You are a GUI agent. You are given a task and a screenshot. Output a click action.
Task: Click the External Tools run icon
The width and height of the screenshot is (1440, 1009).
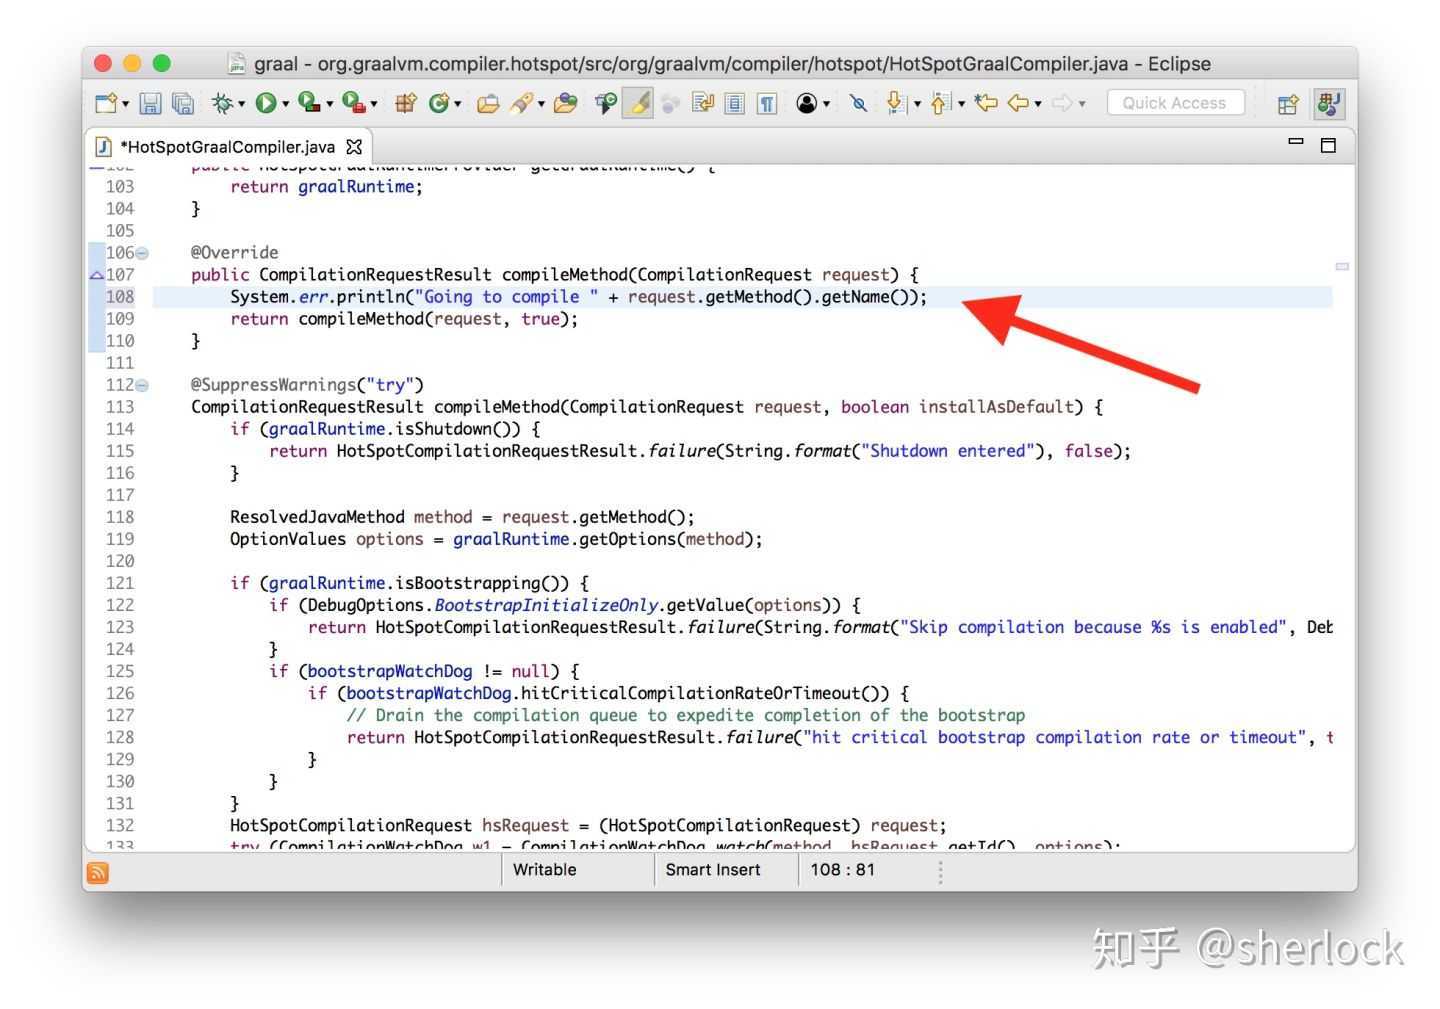(x=353, y=103)
